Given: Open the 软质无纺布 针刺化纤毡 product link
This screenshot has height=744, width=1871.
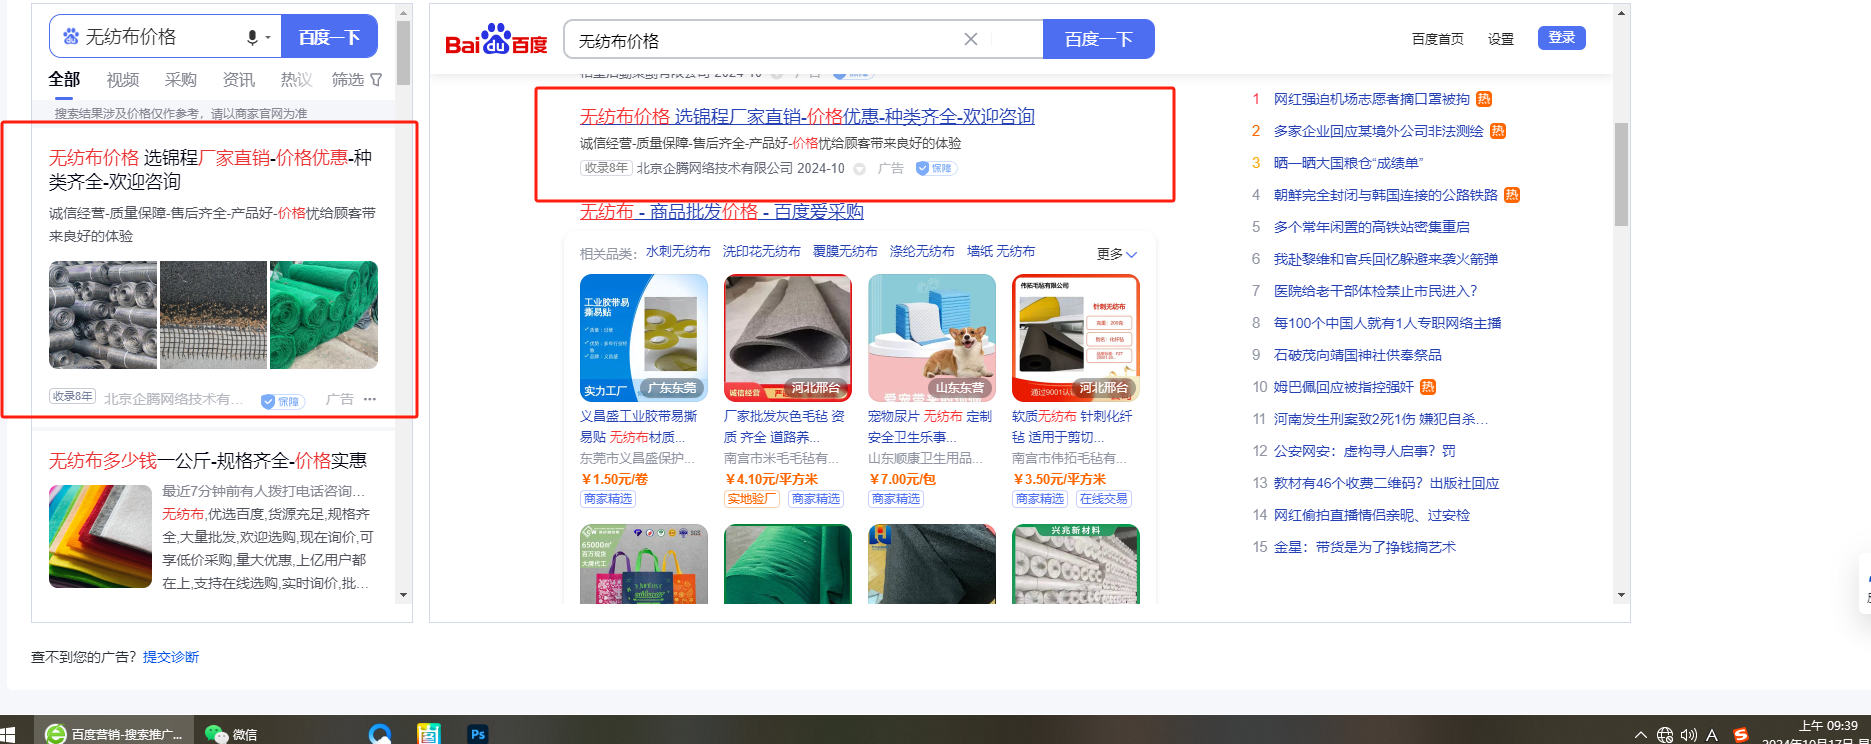Looking at the screenshot, I should (1072, 426).
